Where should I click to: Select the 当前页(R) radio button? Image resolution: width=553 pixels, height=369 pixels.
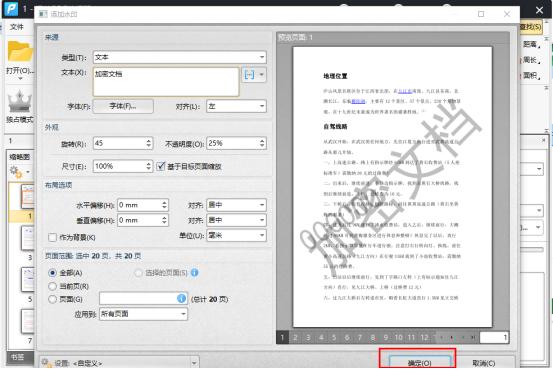[x=53, y=286]
